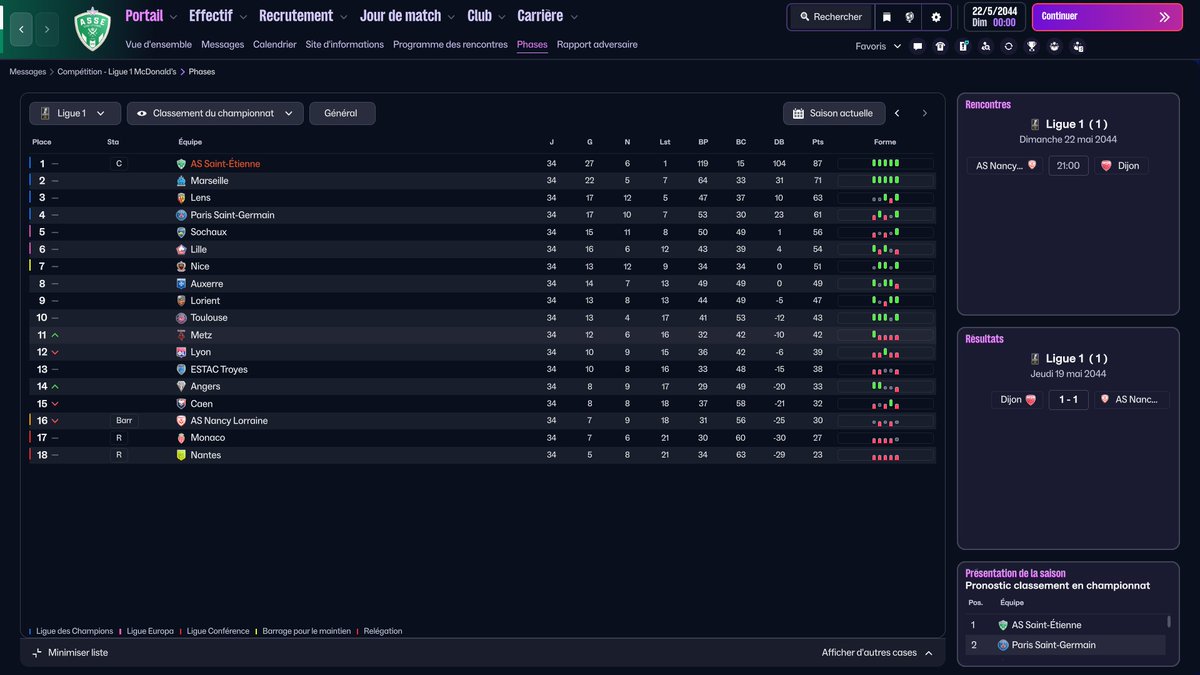
Task: Click the Paris Saint-Germain badge in table
Action: click(181, 215)
